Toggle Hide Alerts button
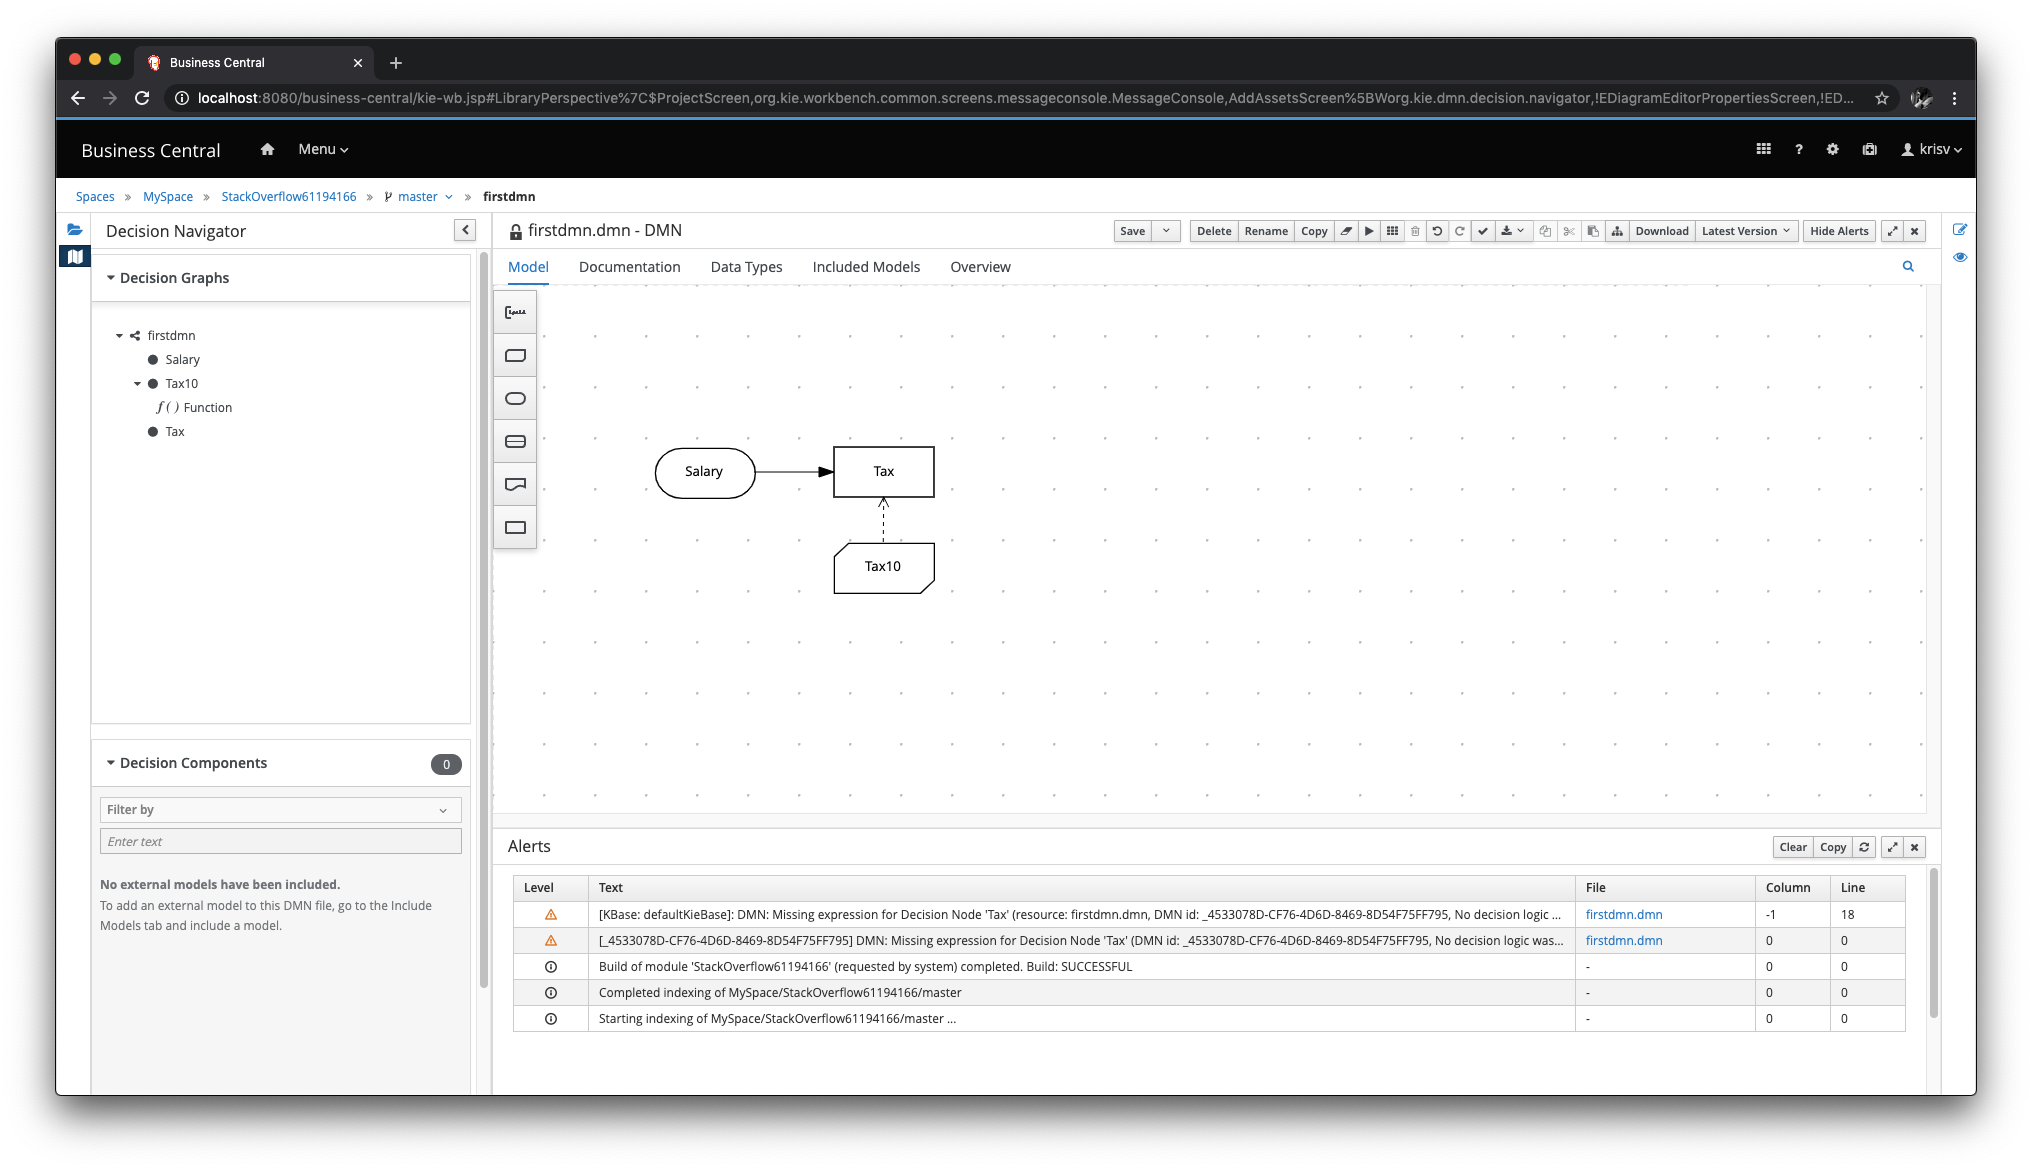 click(1838, 231)
